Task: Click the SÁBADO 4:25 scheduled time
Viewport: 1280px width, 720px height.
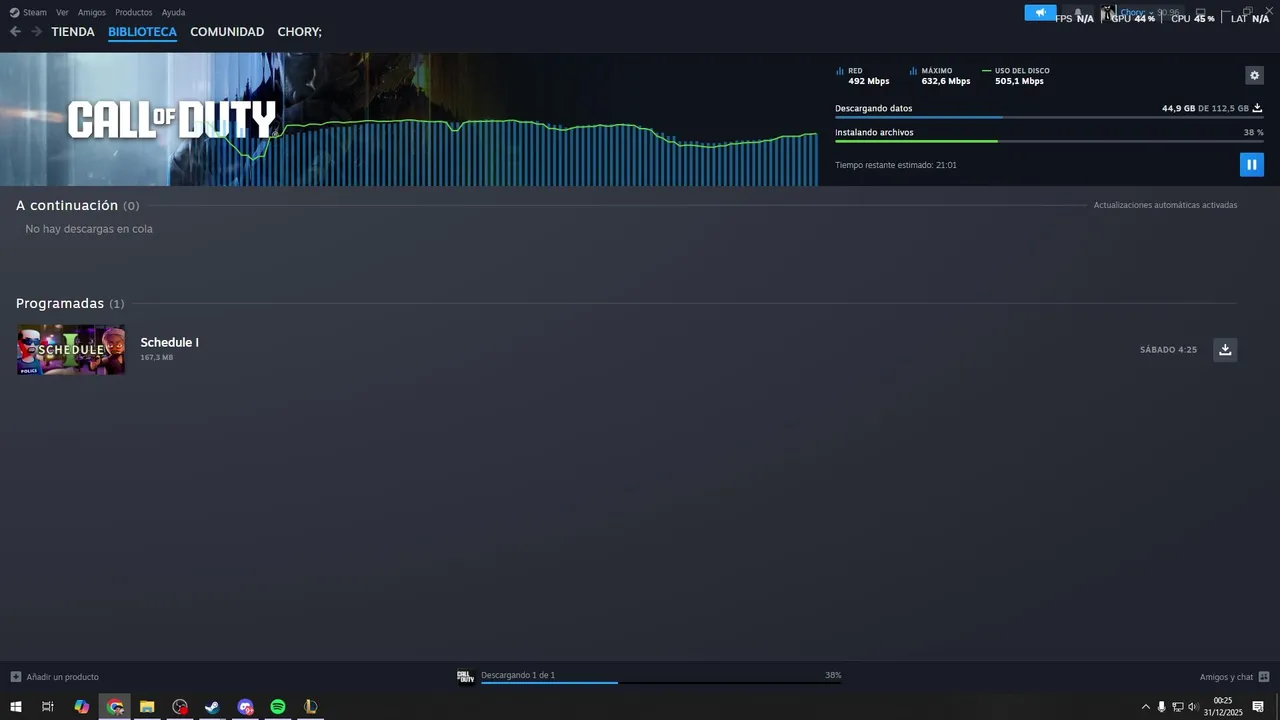Action: point(1168,350)
